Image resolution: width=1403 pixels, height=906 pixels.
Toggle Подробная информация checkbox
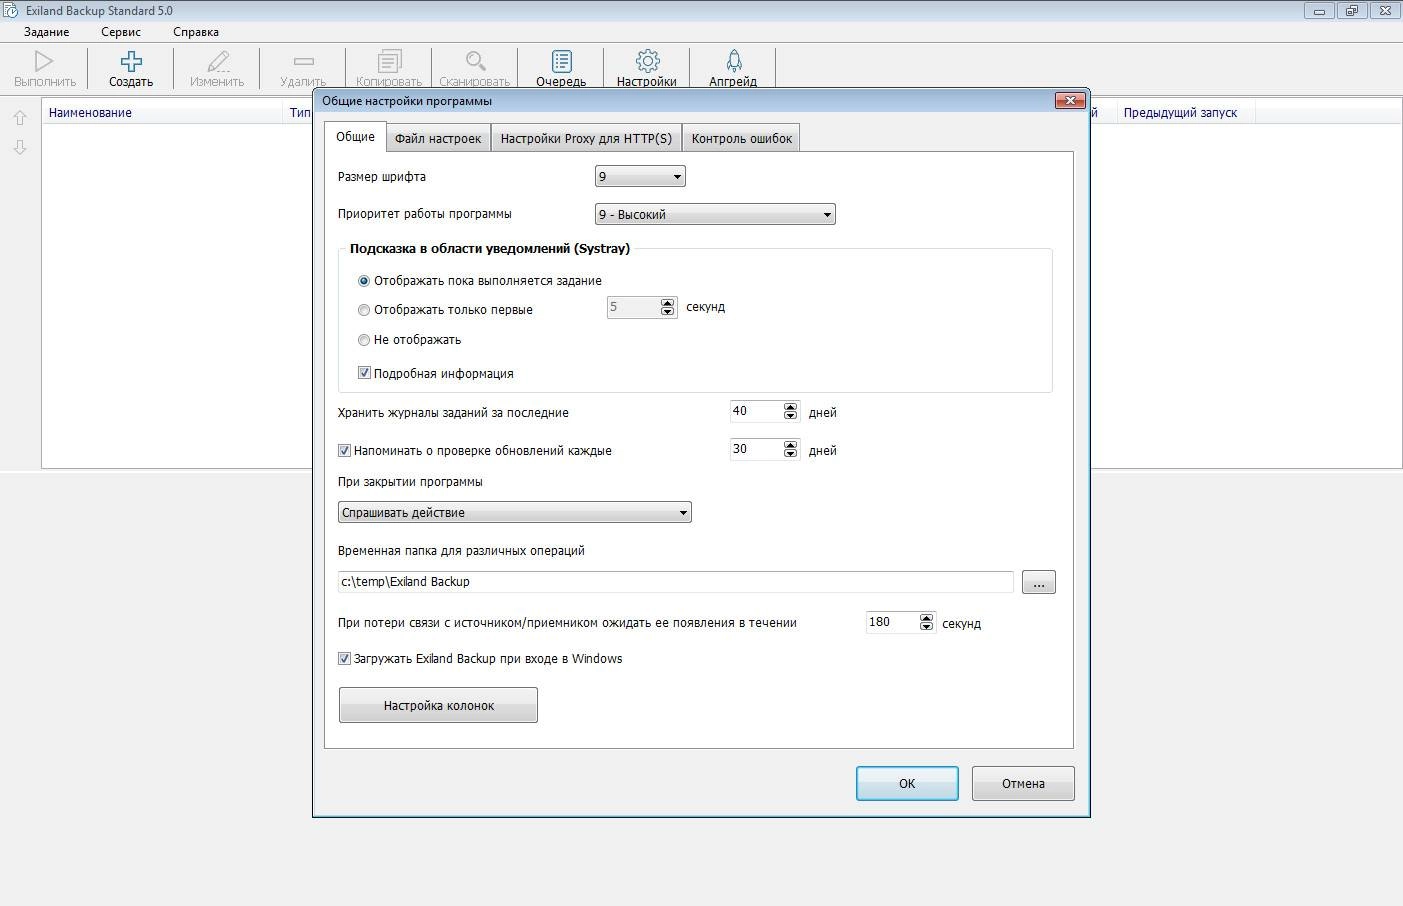pyautogui.click(x=364, y=373)
